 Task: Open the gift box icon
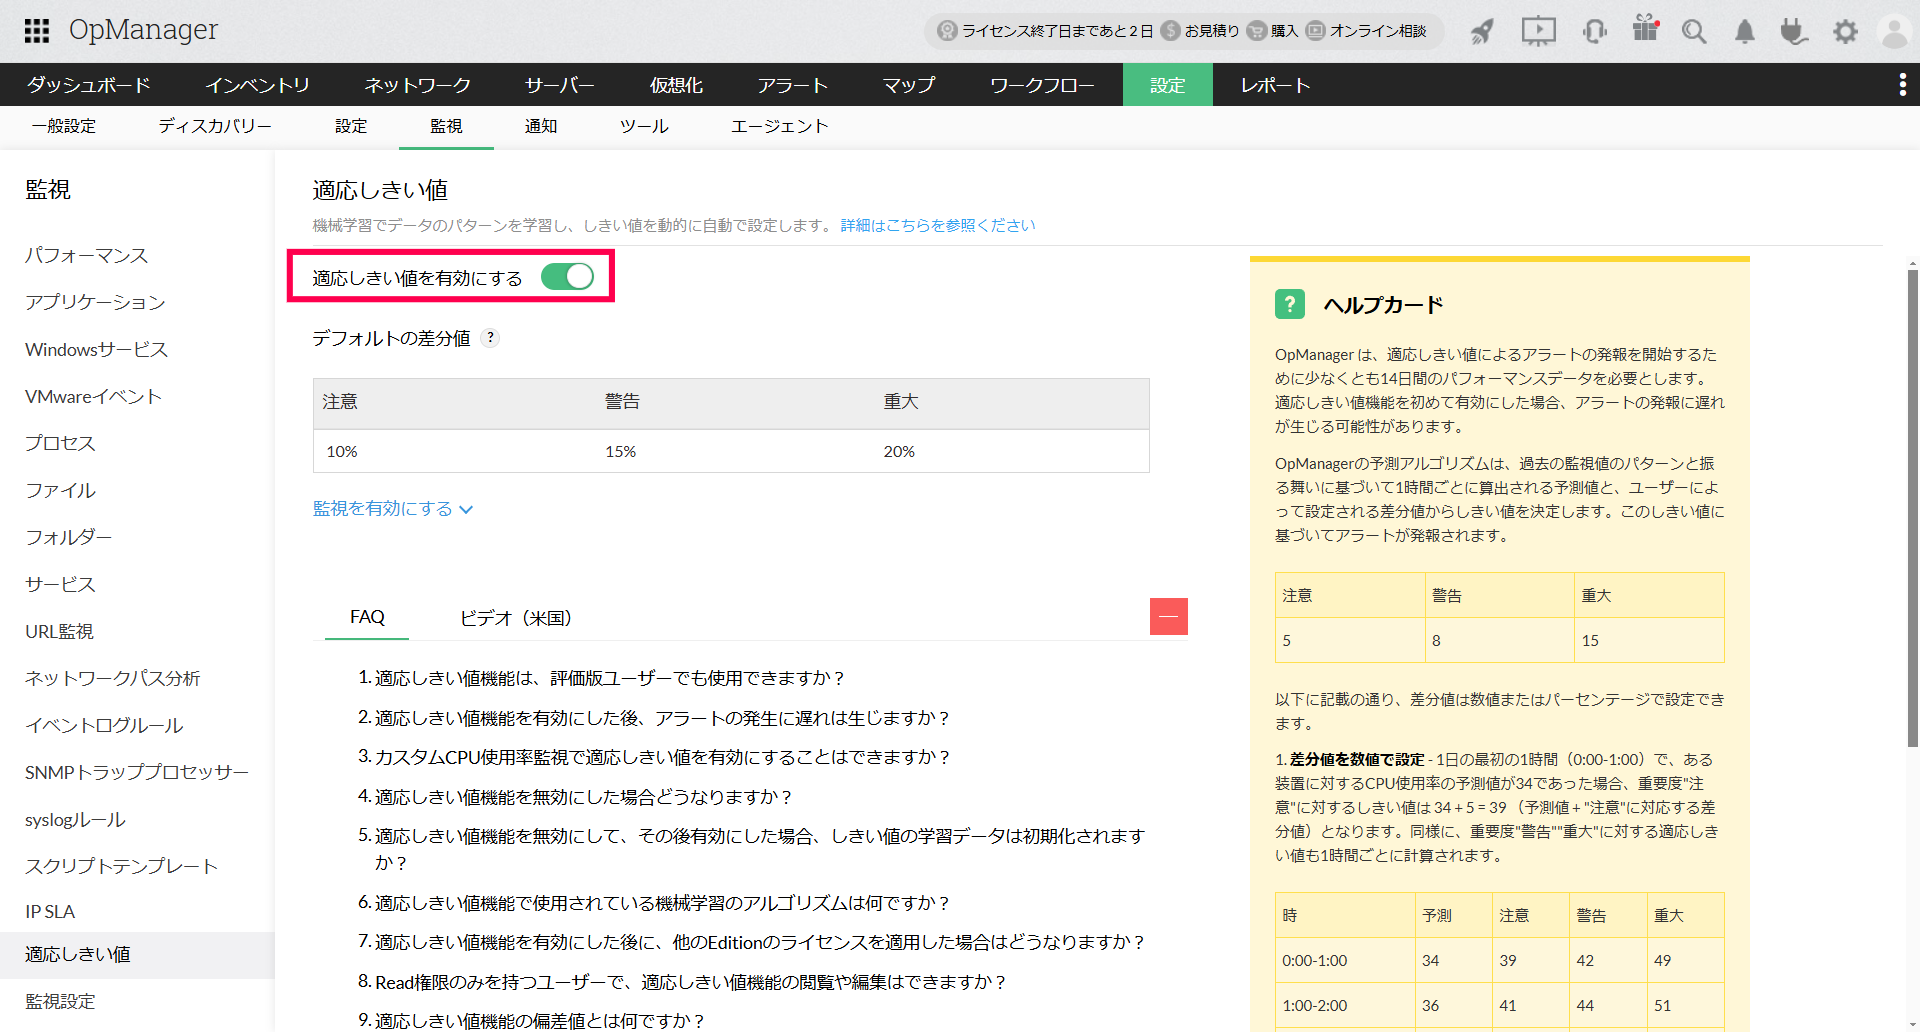[x=1645, y=29]
